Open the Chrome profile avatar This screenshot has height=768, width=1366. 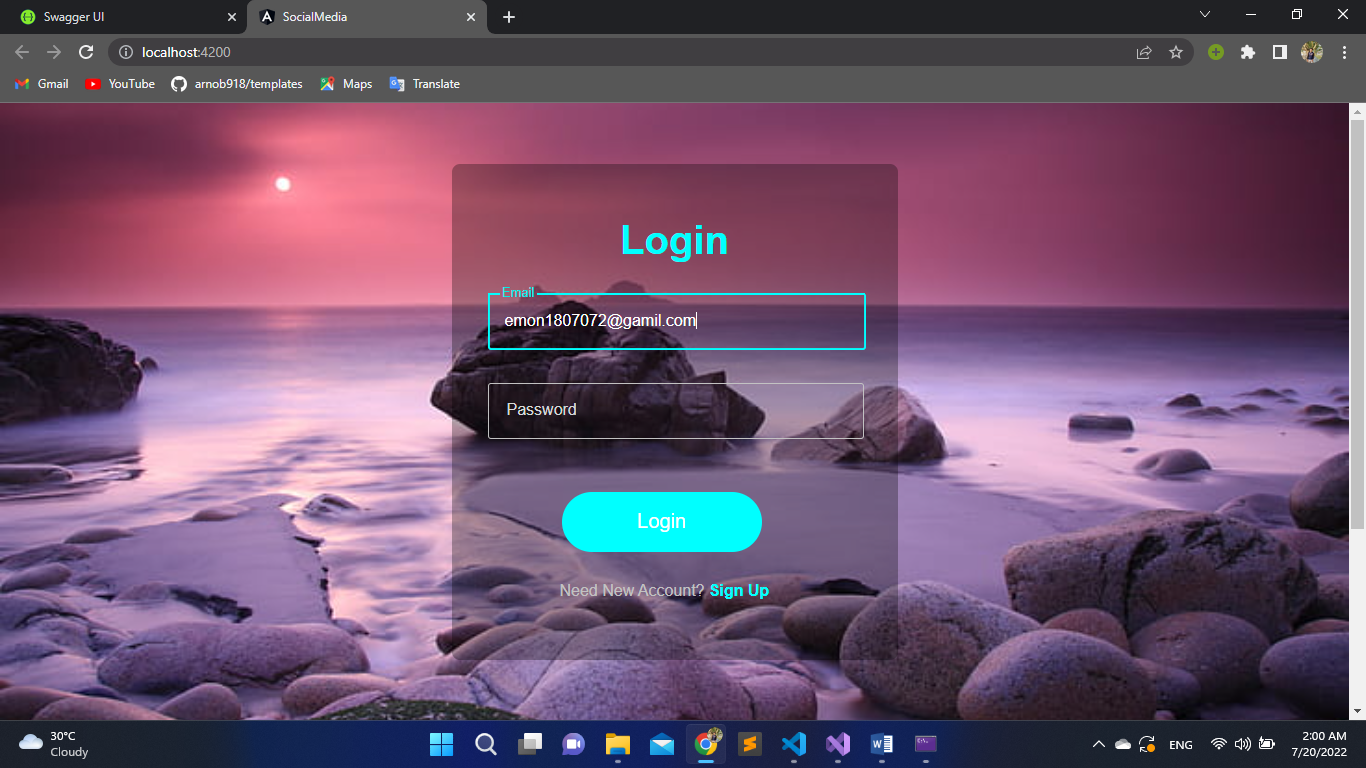tap(1311, 52)
